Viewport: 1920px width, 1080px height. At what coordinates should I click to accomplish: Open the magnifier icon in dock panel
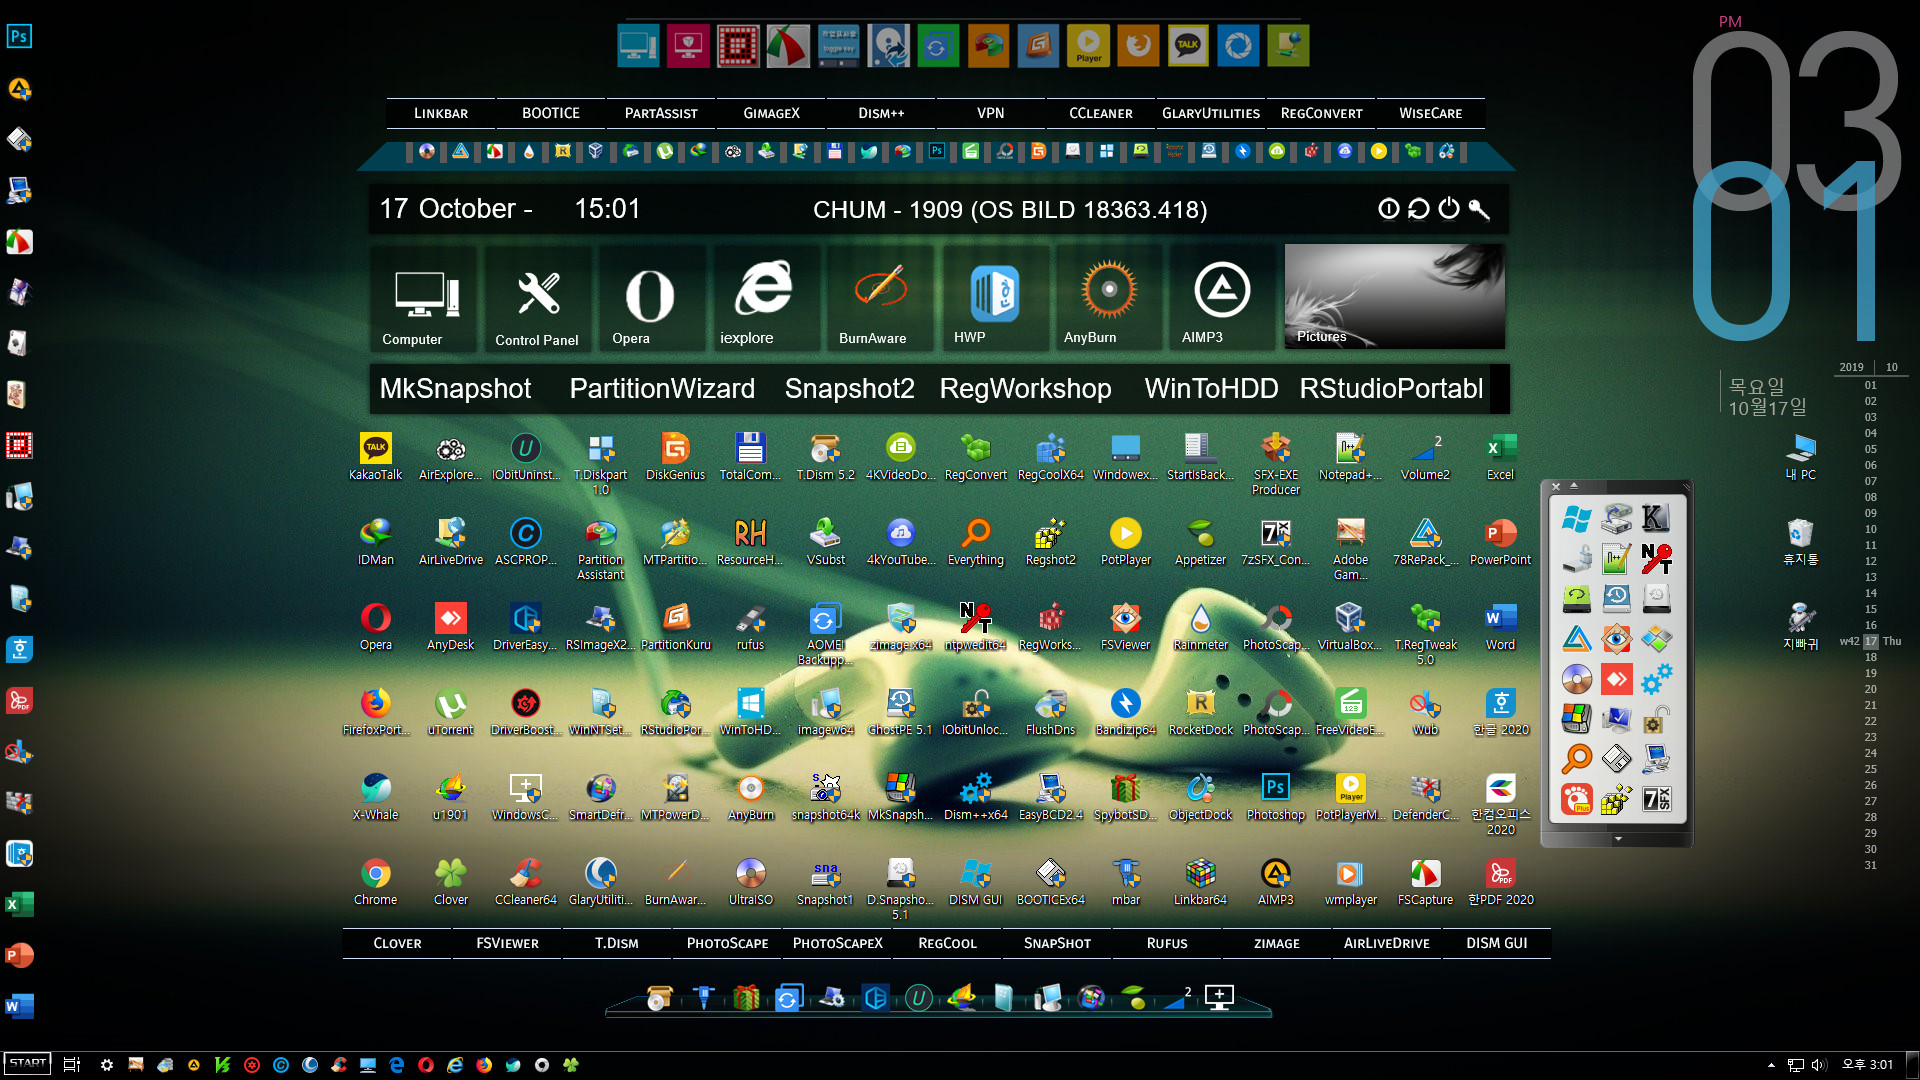pyautogui.click(x=1576, y=758)
